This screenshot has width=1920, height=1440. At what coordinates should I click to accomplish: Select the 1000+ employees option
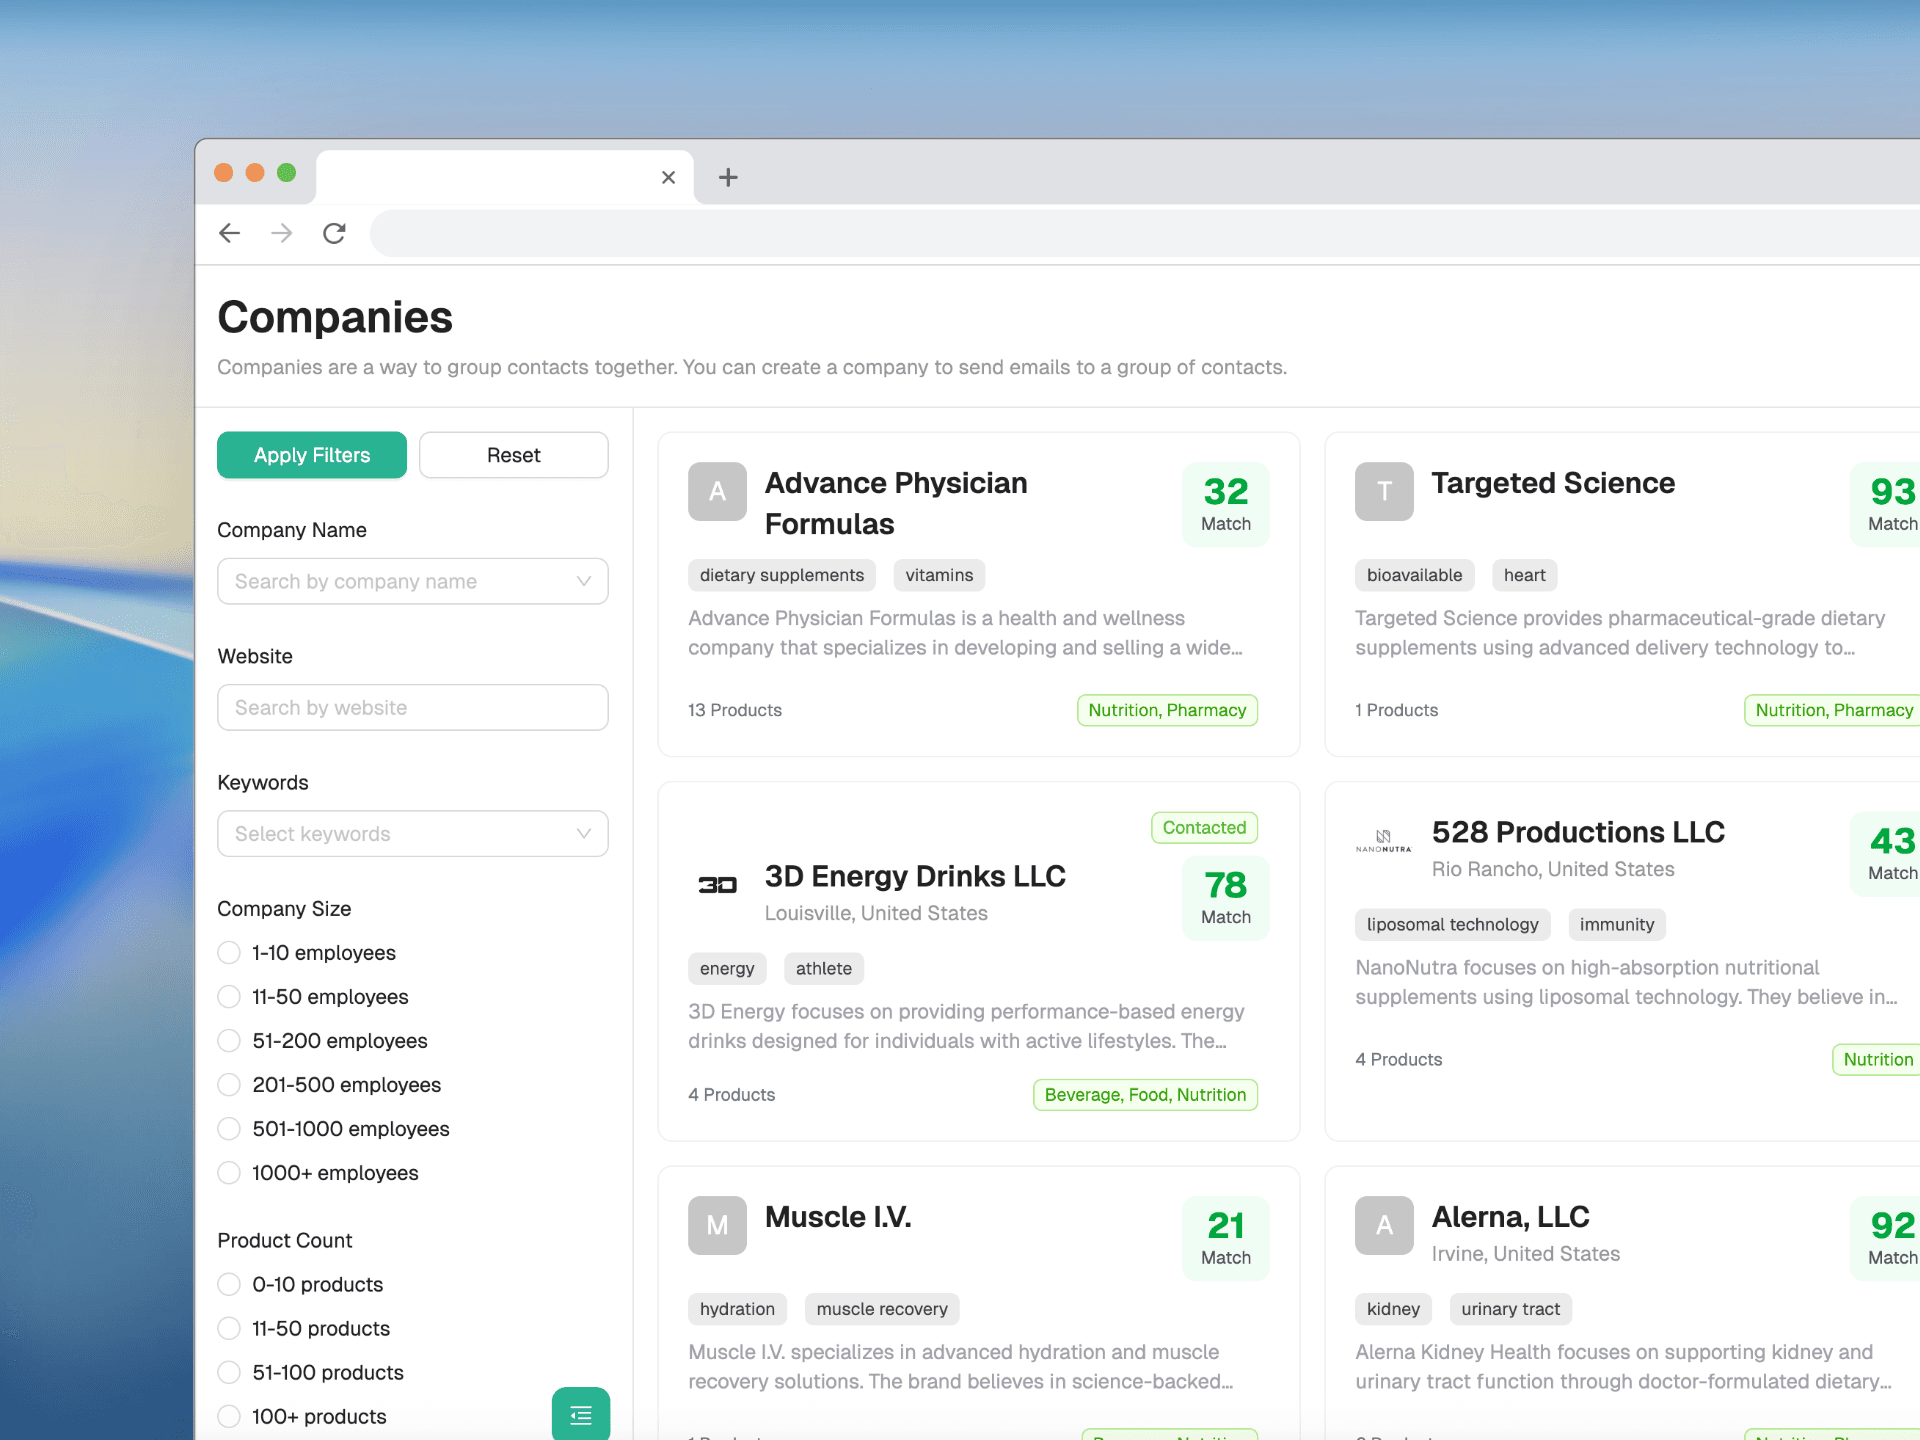coord(228,1172)
